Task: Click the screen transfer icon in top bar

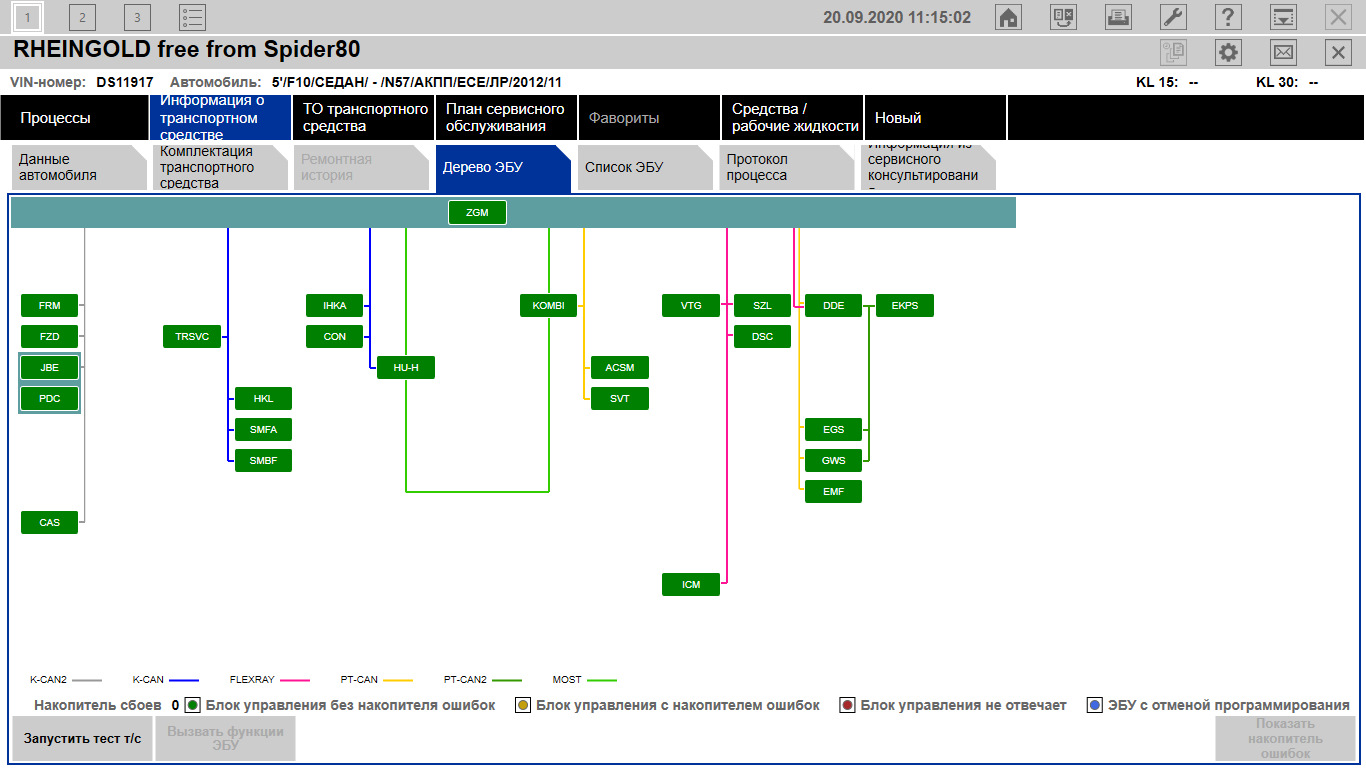Action: pyautogui.click(x=1064, y=17)
